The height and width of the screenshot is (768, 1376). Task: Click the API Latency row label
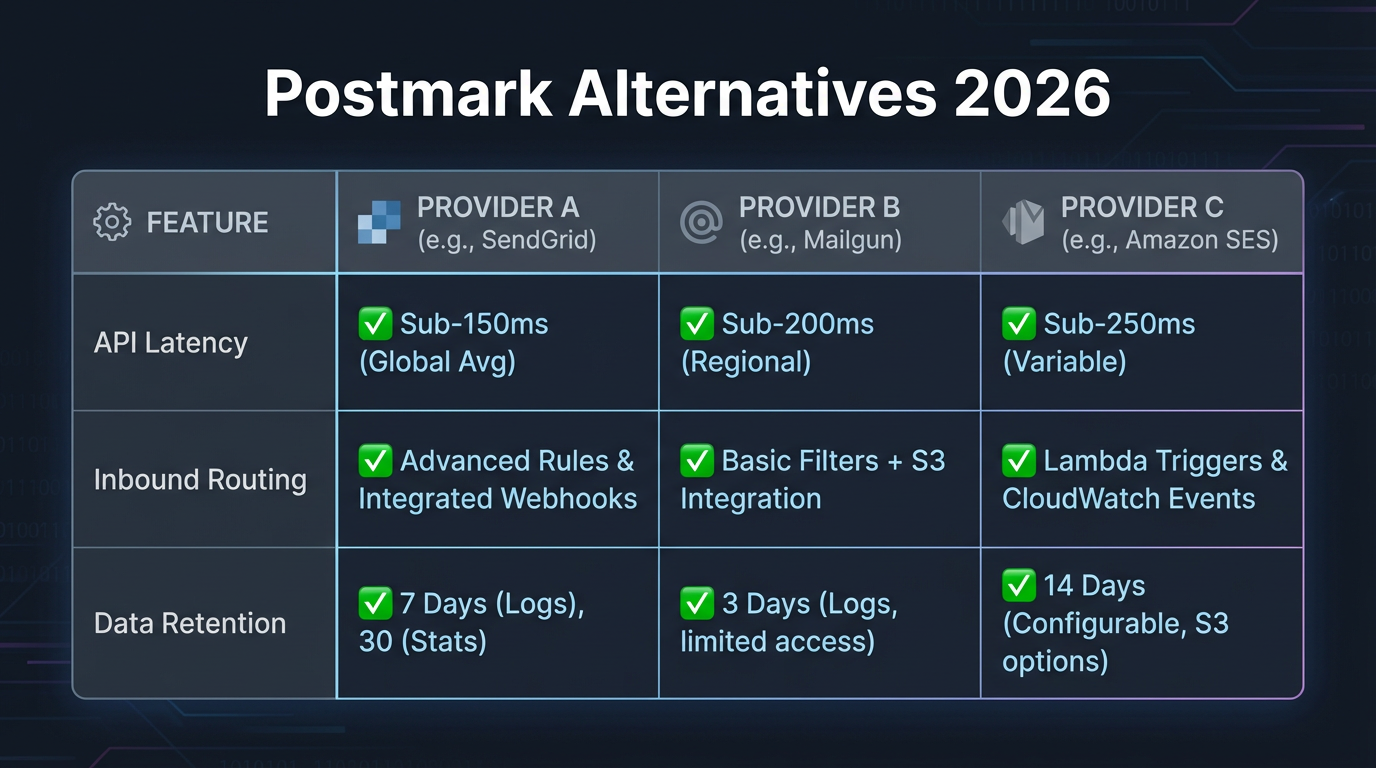click(170, 343)
